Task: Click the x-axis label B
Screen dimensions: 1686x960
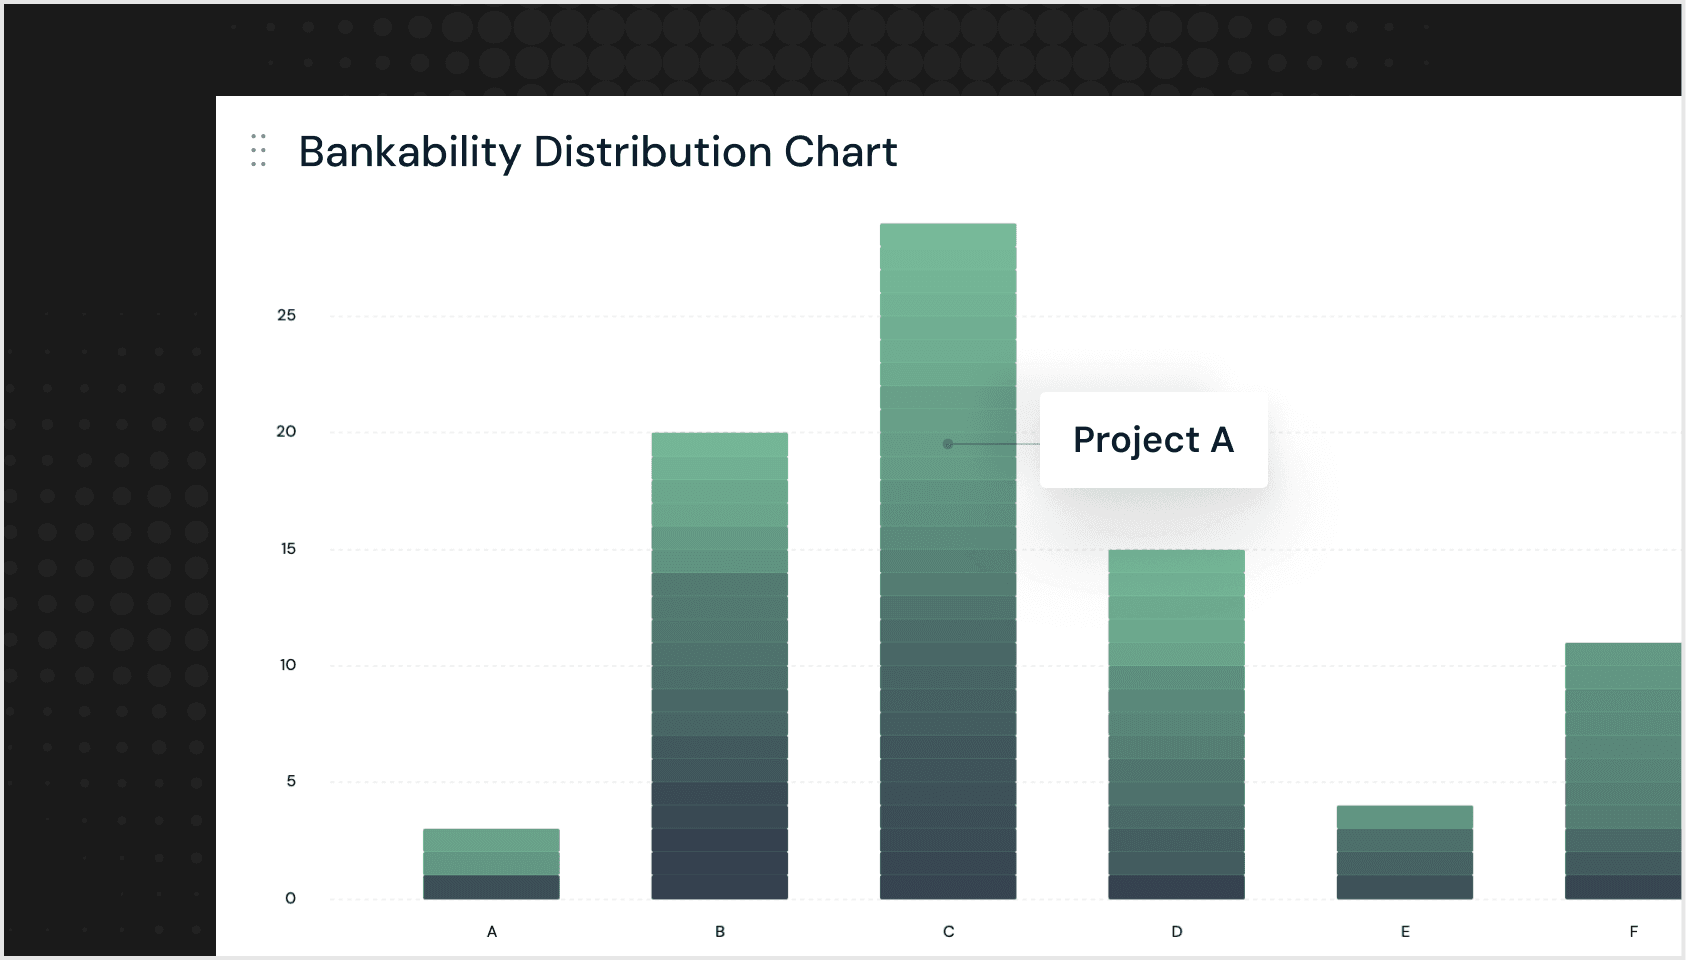Action: click(720, 931)
